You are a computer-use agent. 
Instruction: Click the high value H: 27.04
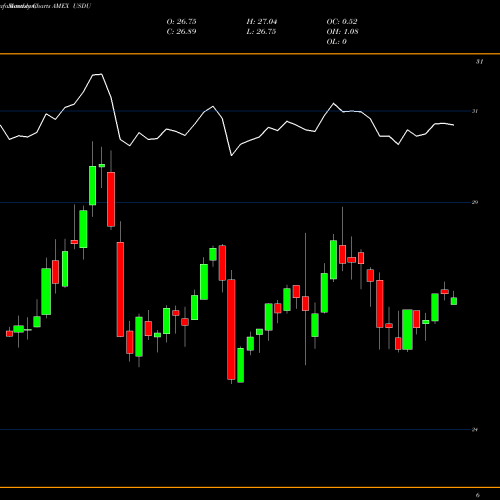(262, 22)
